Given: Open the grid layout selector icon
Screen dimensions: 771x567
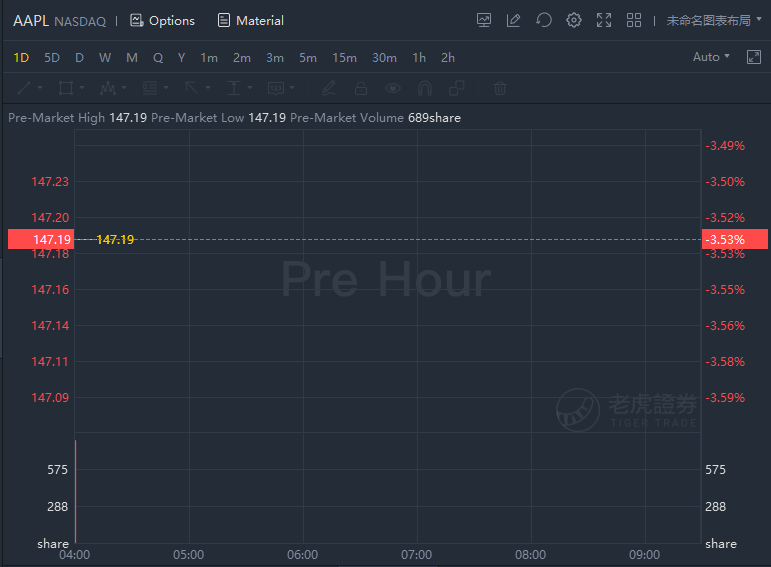Looking at the screenshot, I should 634,20.
